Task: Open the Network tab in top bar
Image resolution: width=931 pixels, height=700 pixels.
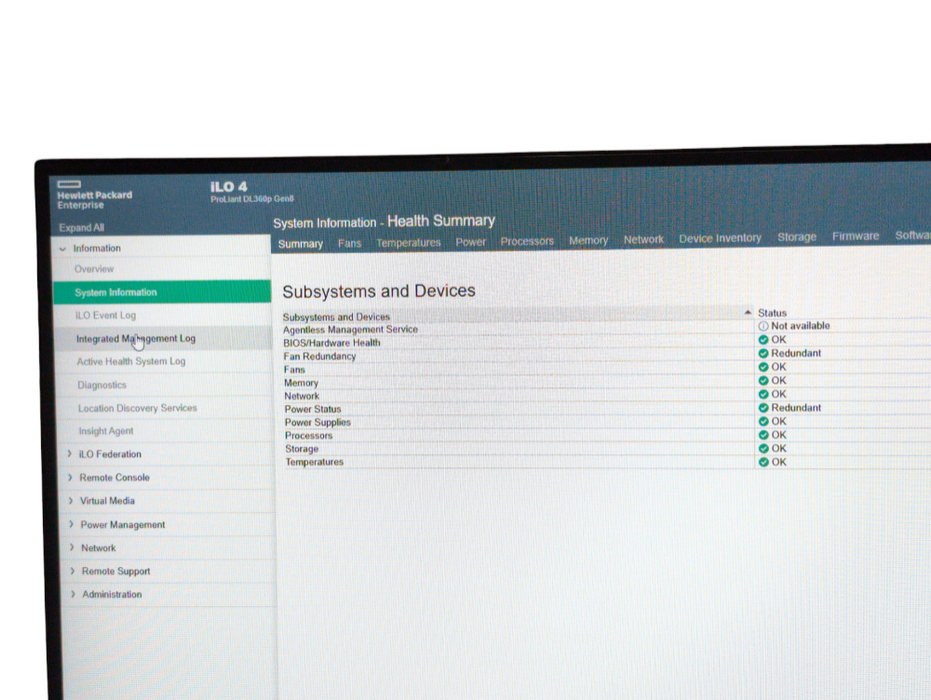Action: [x=644, y=239]
